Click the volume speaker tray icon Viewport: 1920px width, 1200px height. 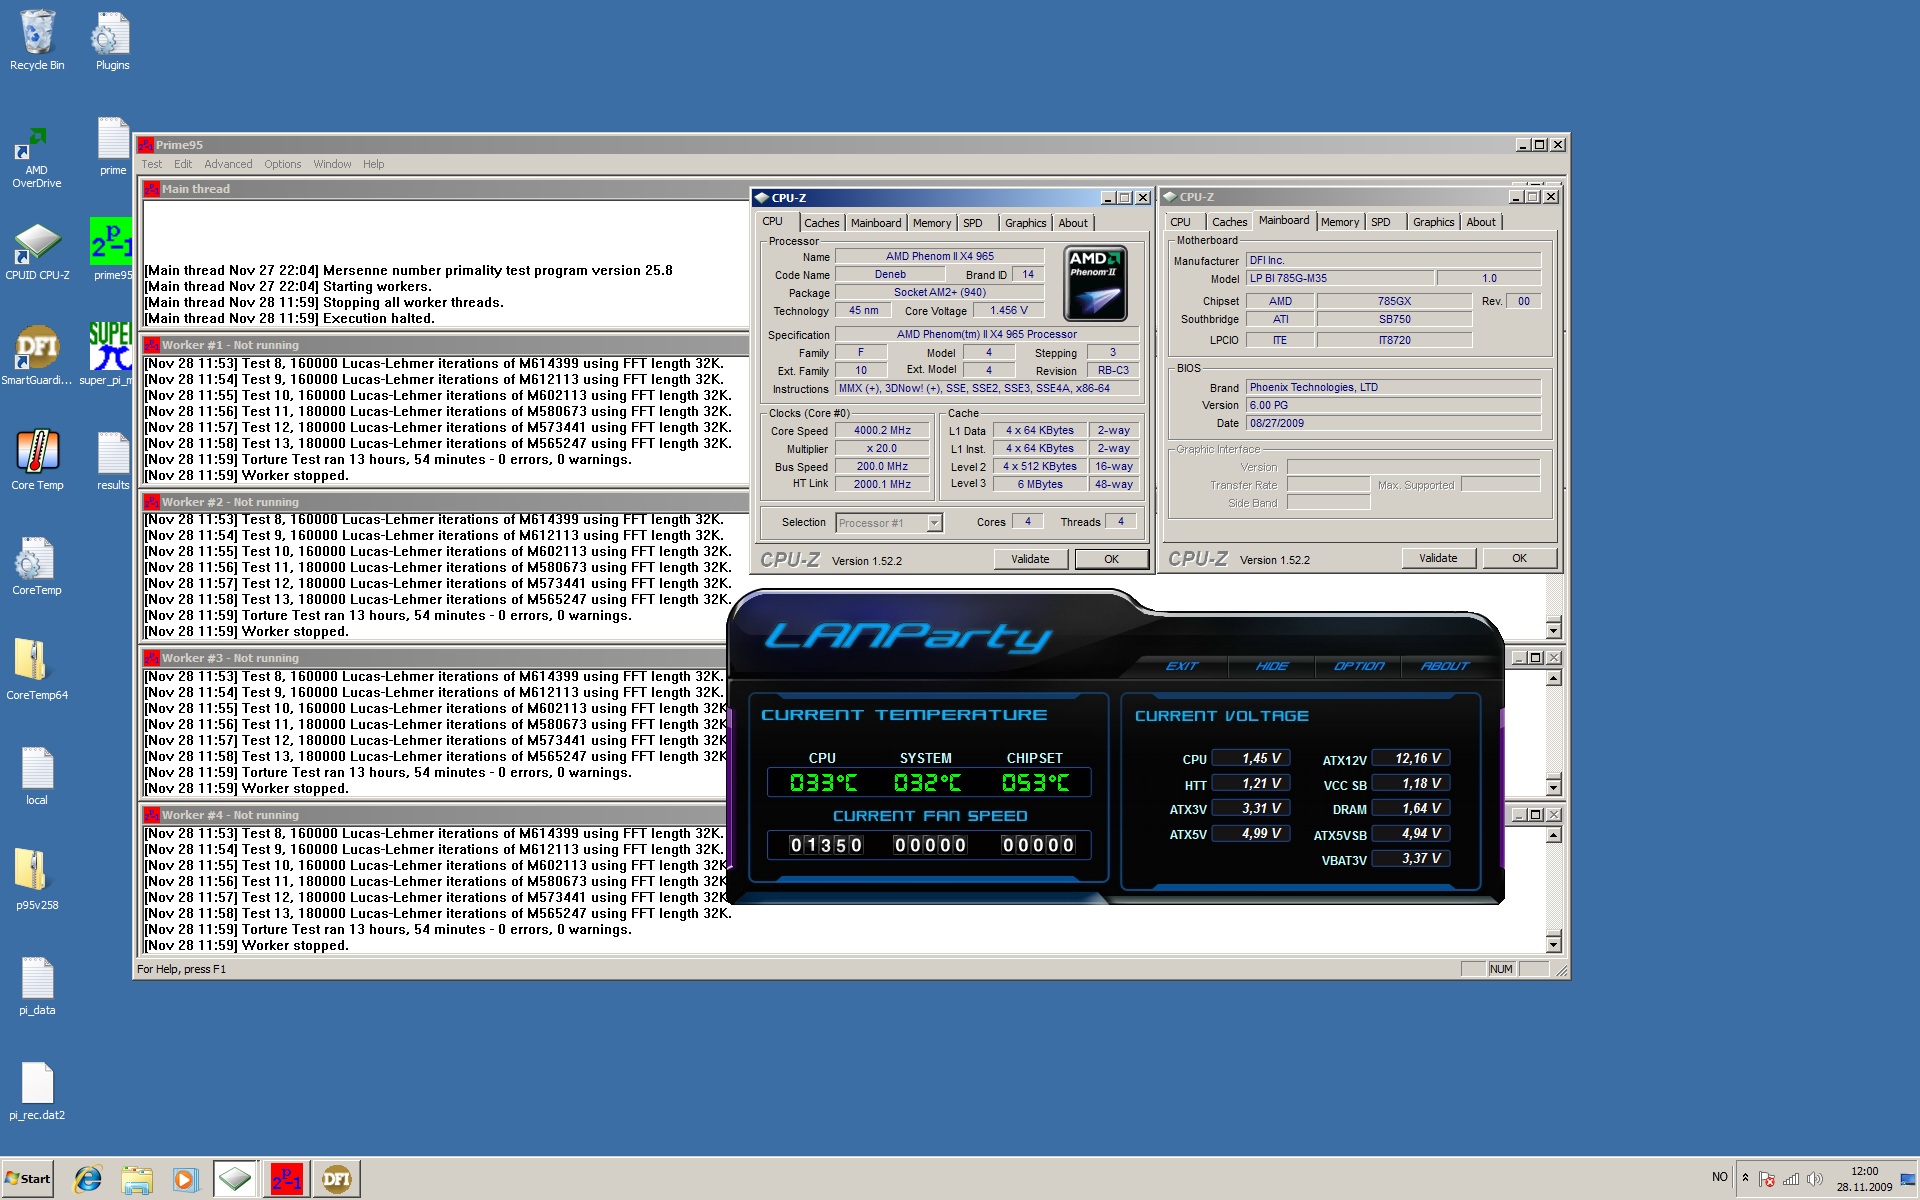pos(1814,1179)
